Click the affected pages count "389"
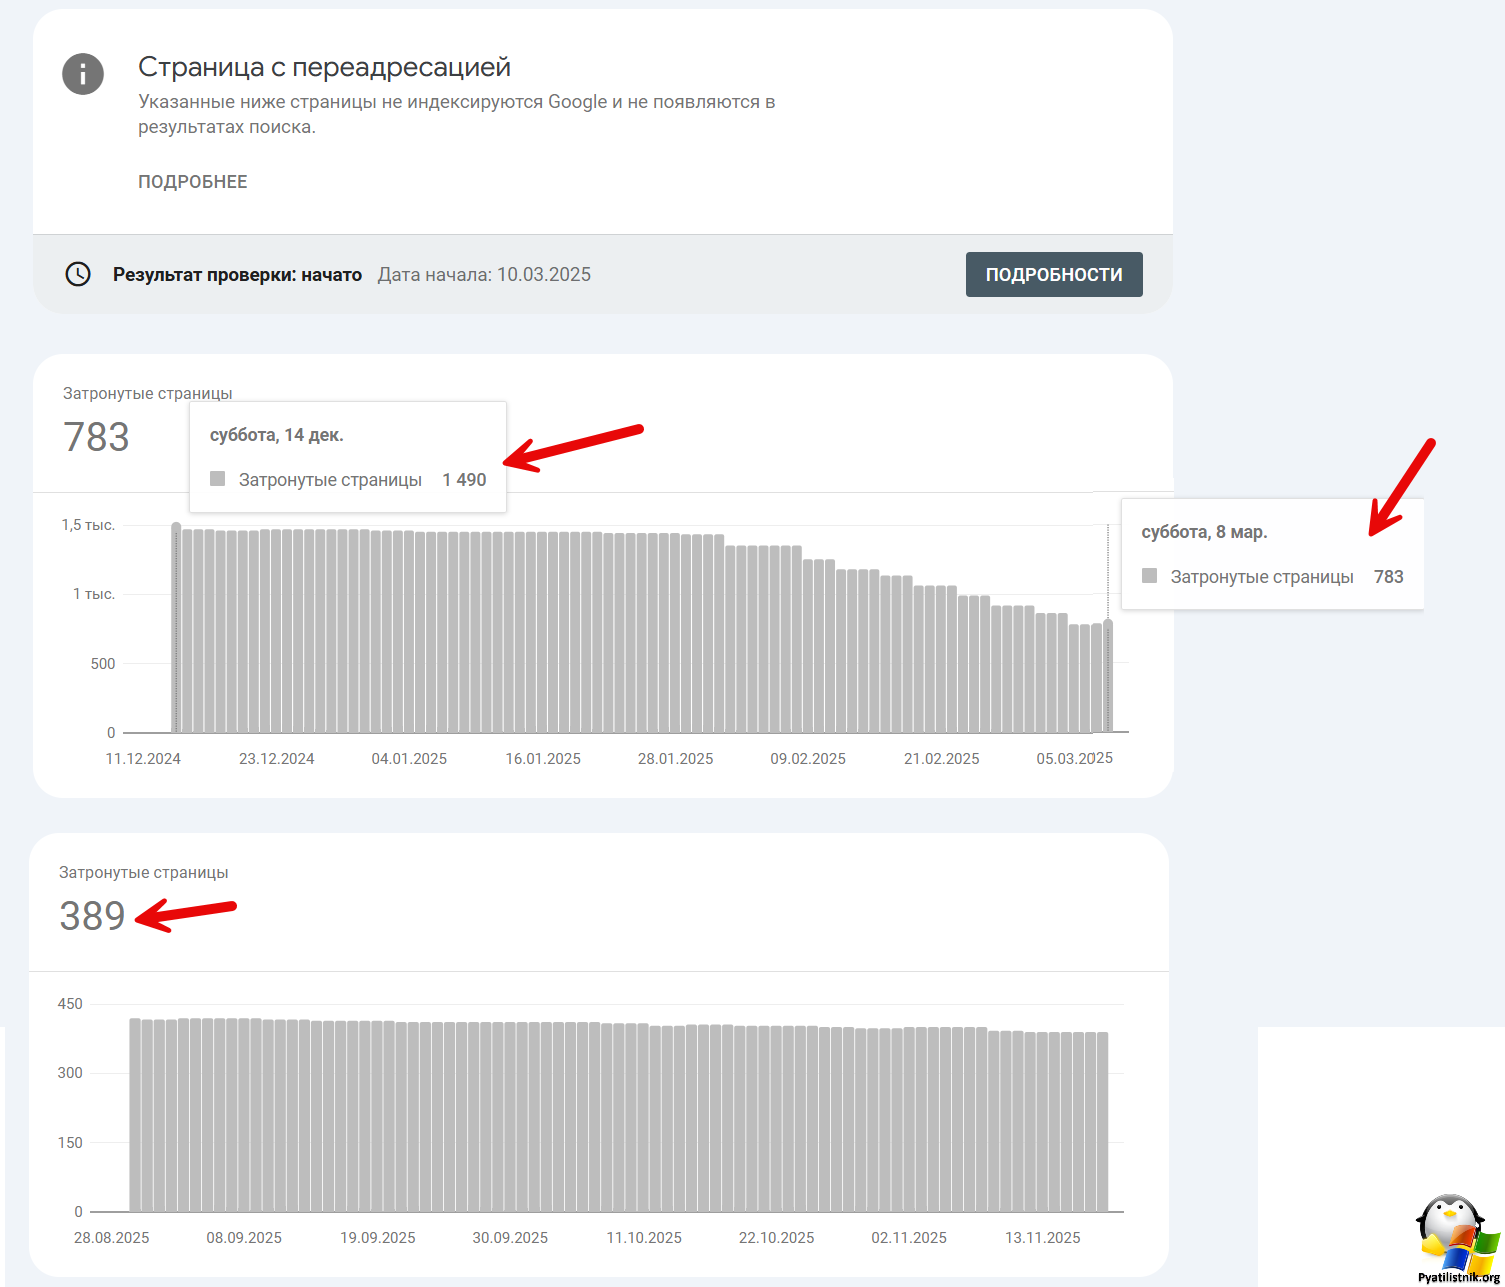 pyautogui.click(x=92, y=916)
